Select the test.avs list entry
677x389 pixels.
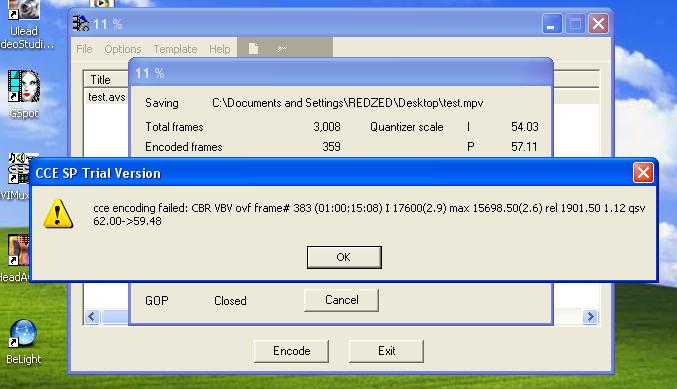coord(107,97)
